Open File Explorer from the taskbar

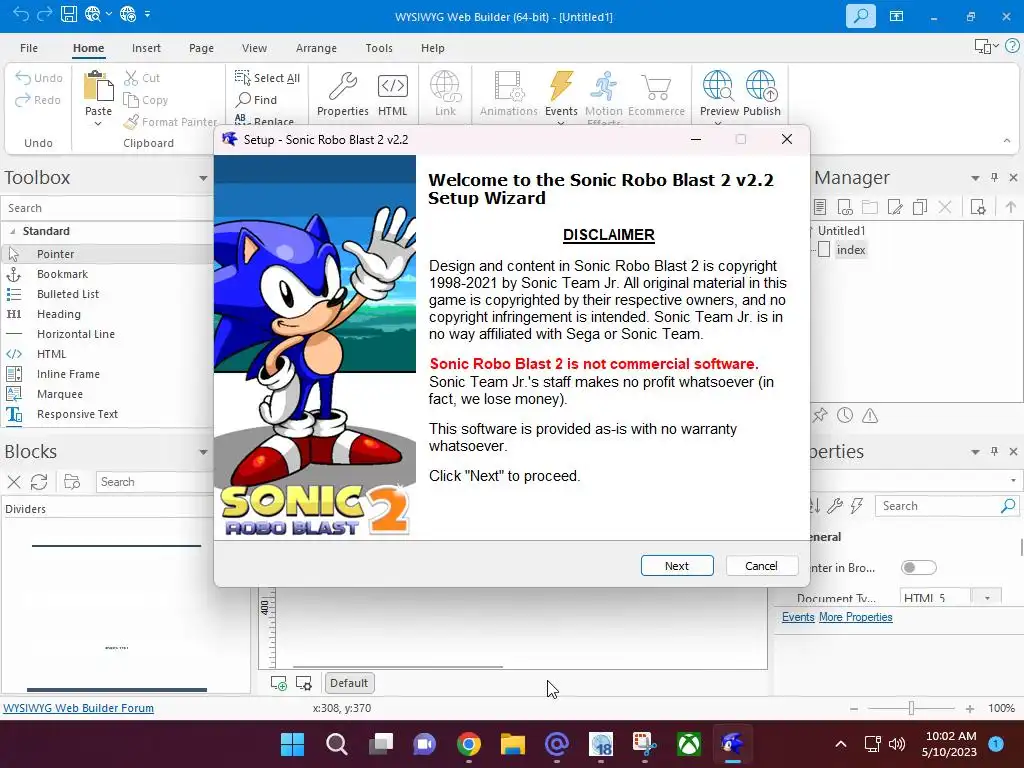coord(513,744)
